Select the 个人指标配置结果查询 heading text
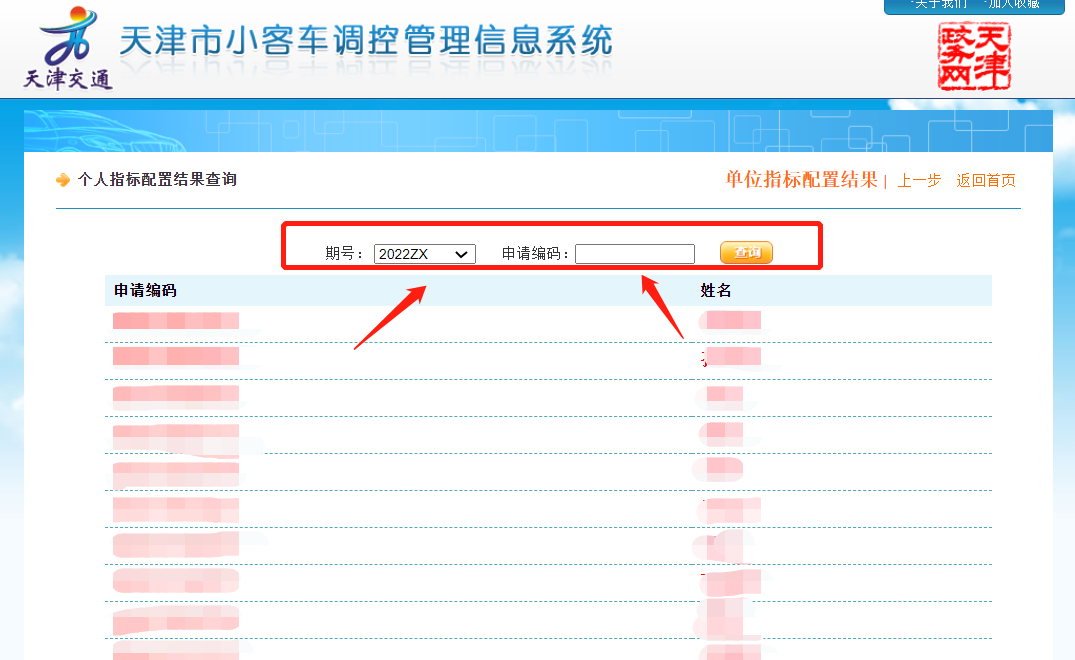The image size is (1075, 660). point(157,180)
